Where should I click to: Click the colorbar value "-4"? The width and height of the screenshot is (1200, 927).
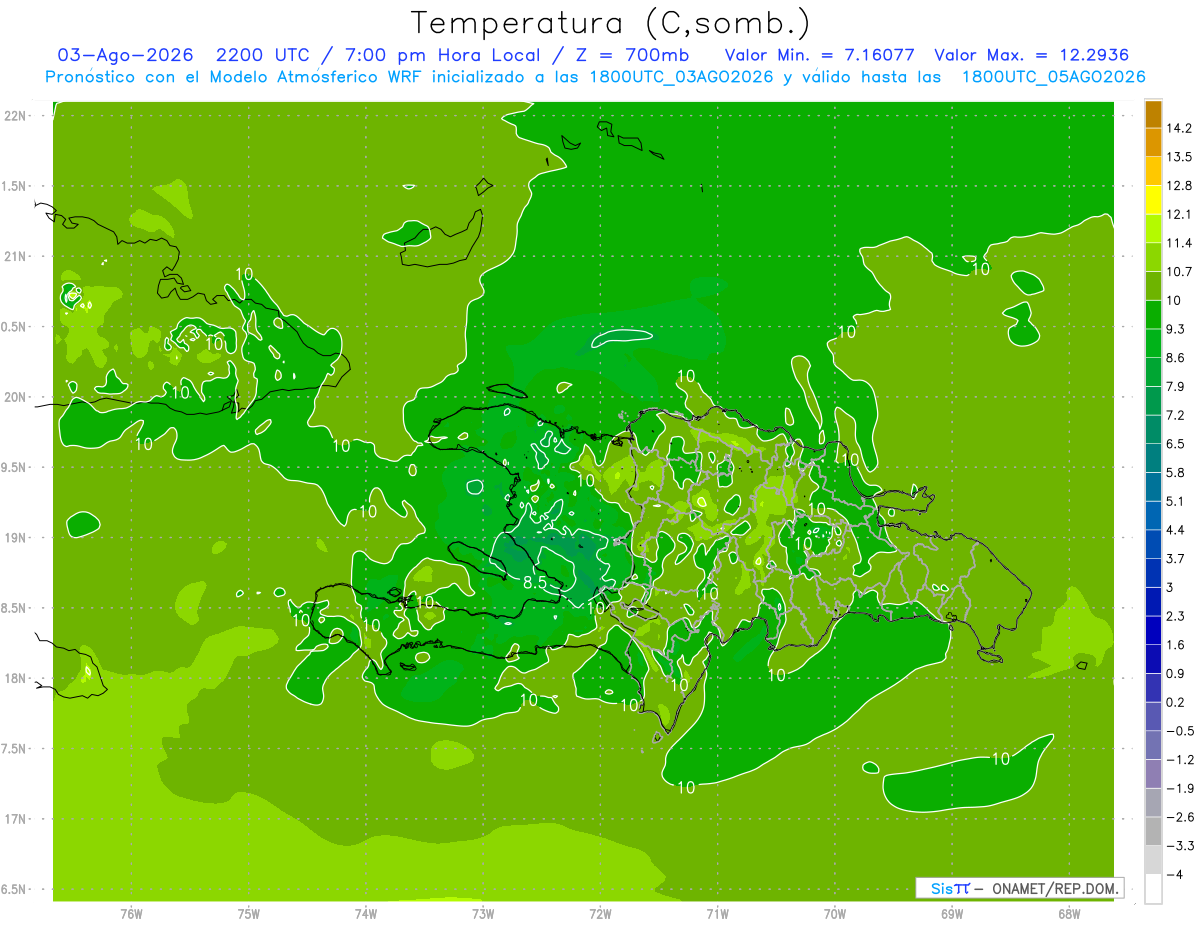click(1174, 874)
